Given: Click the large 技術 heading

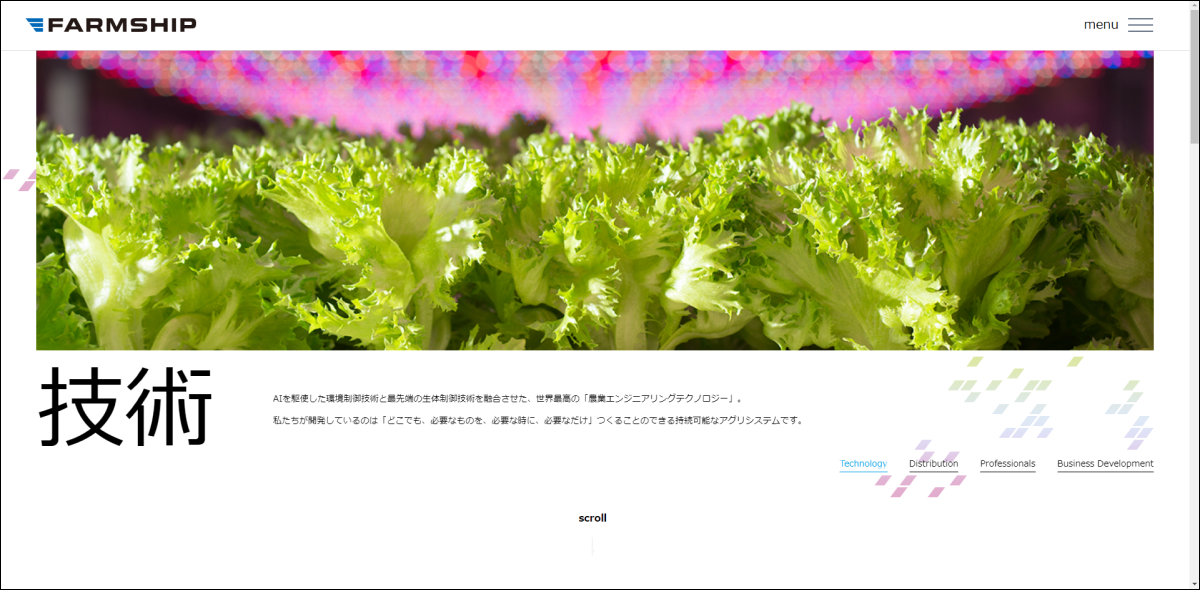Looking at the screenshot, I should pyautogui.click(x=126, y=408).
